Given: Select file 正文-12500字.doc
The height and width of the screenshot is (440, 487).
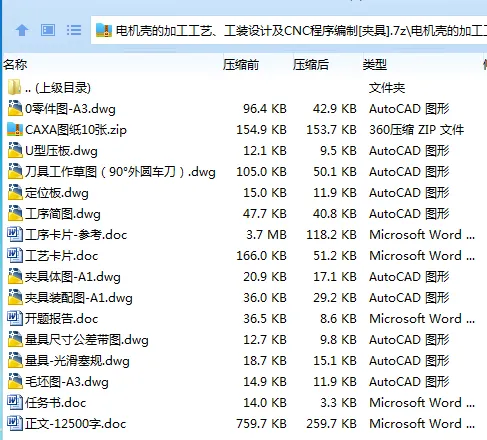Looking at the screenshot, I should [76, 424].
